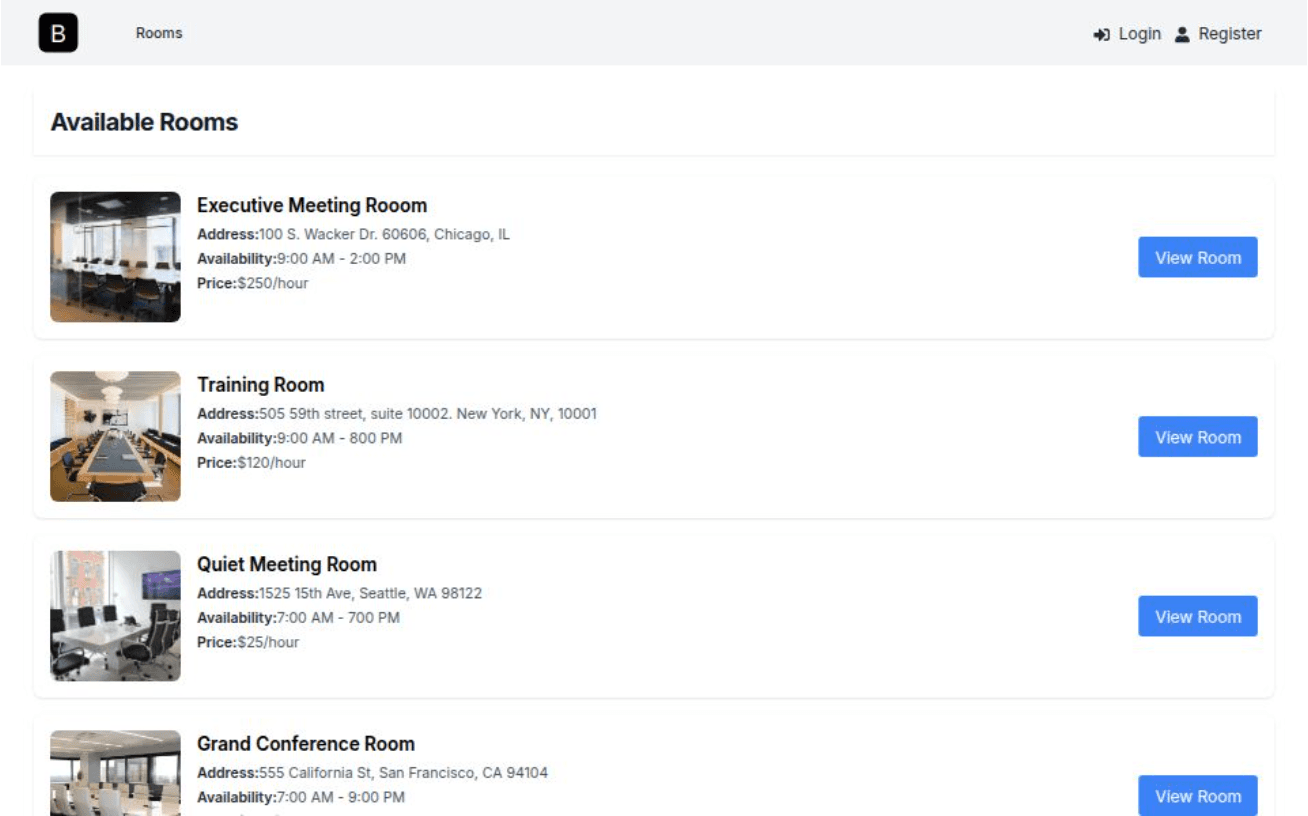
Task: Click the Training Room title
Action: [x=260, y=385]
